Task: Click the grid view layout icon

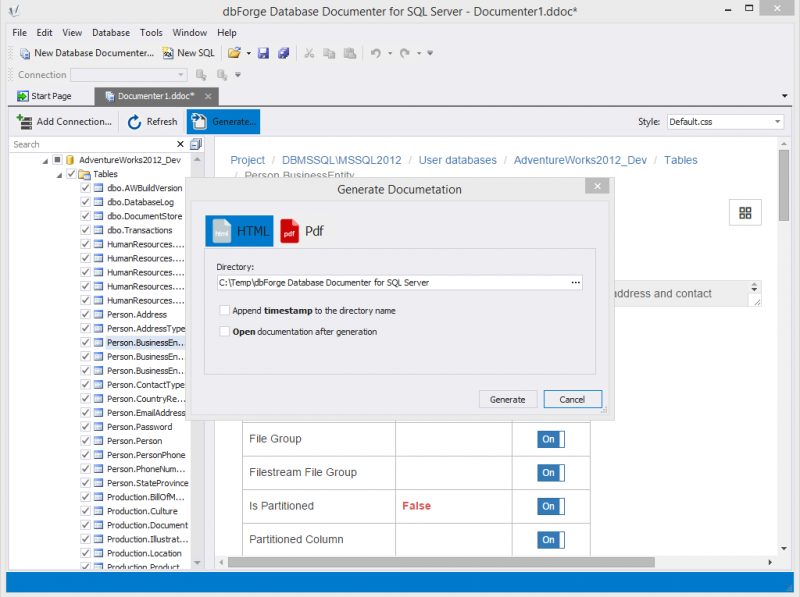Action: coord(745,213)
